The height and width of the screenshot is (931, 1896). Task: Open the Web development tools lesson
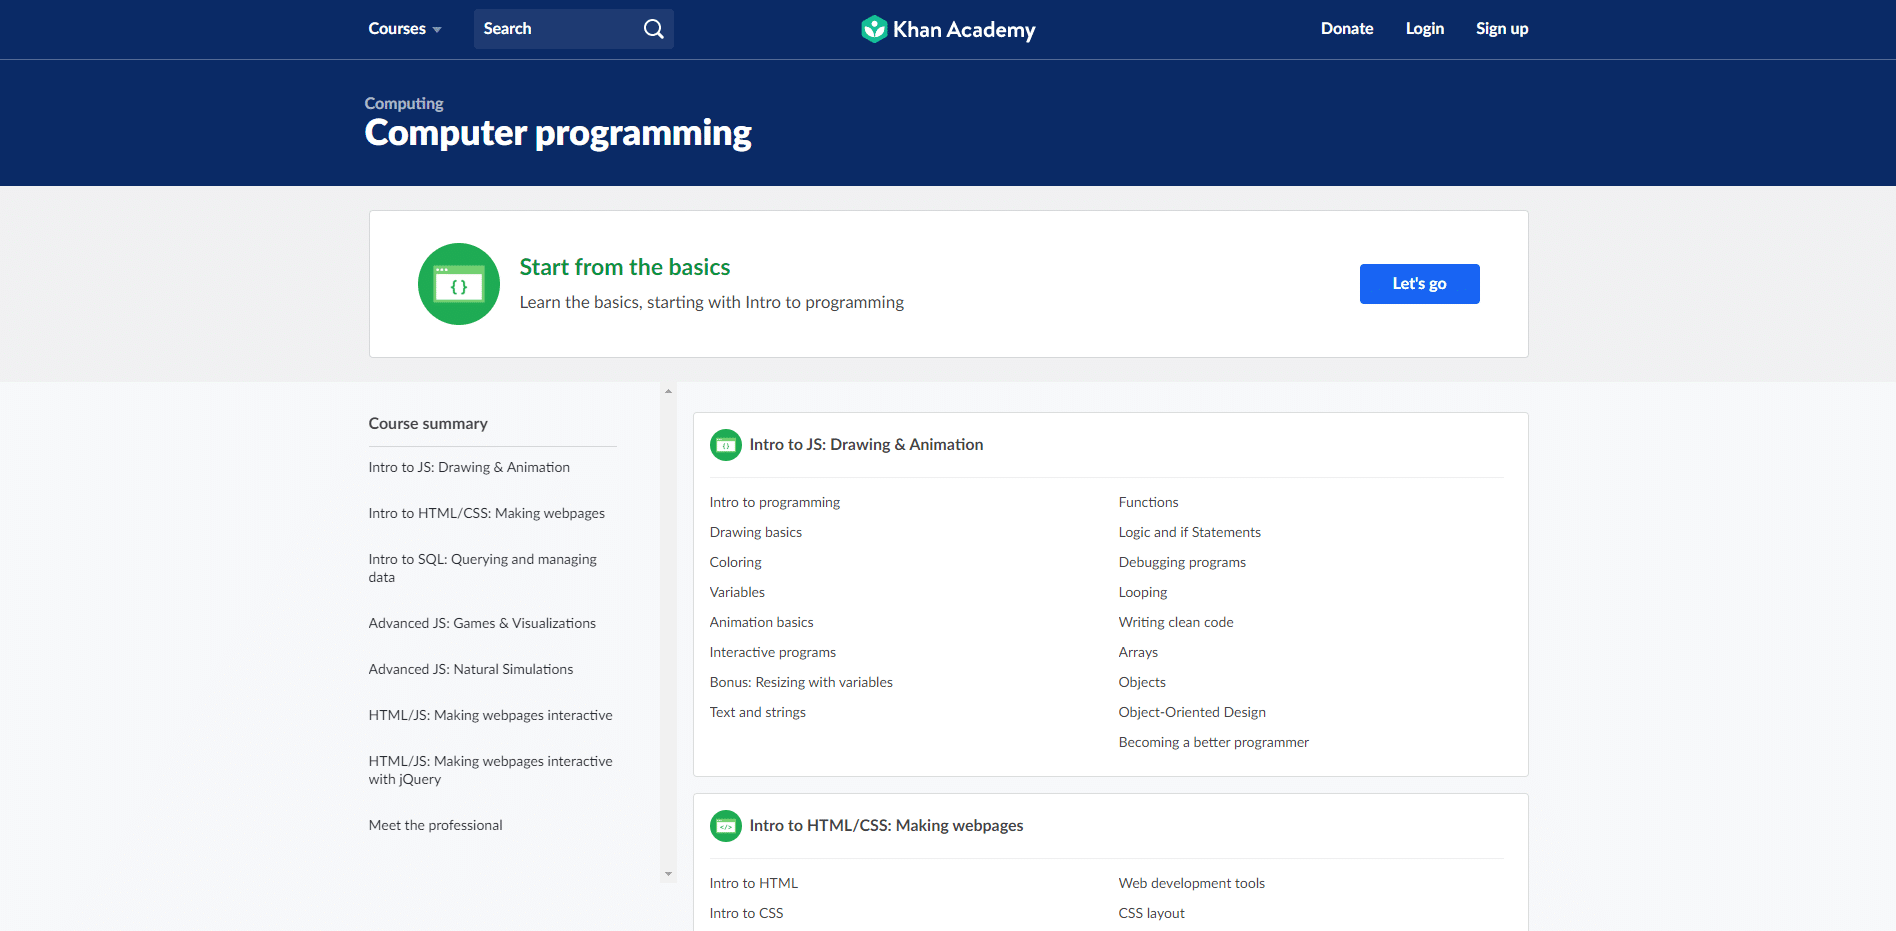point(1192,883)
